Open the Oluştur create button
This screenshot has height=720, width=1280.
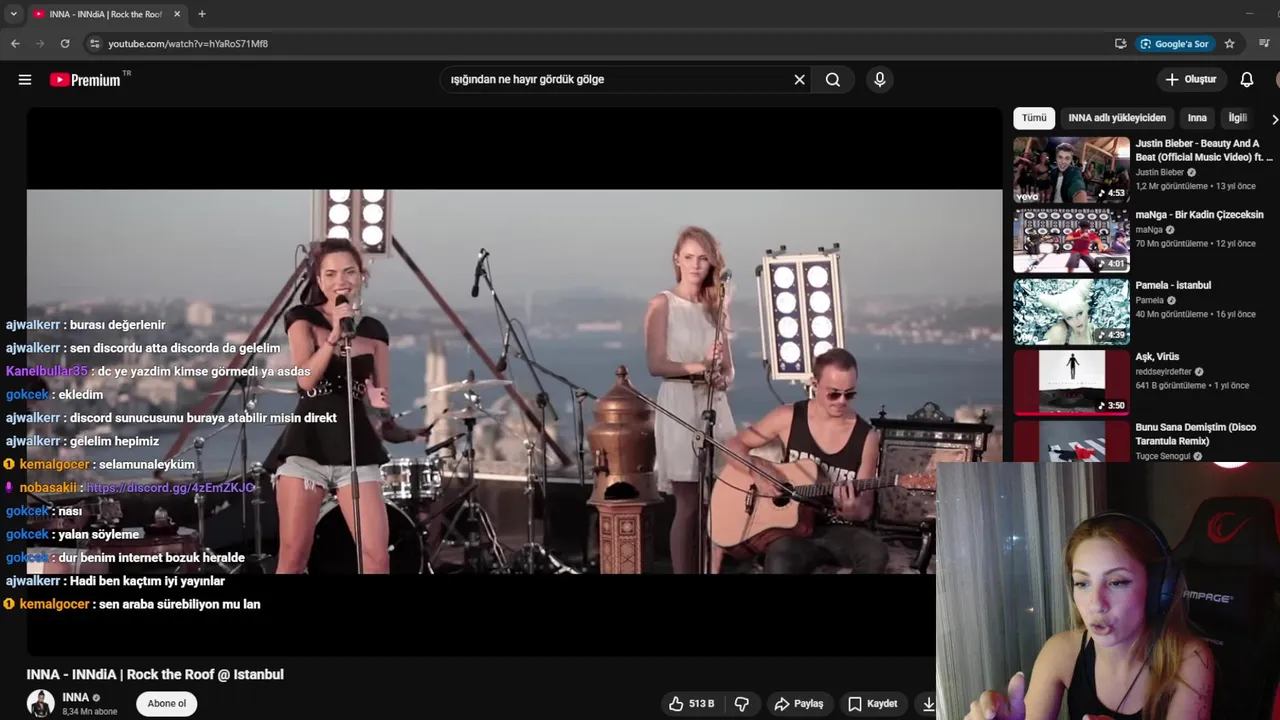(x=1191, y=80)
